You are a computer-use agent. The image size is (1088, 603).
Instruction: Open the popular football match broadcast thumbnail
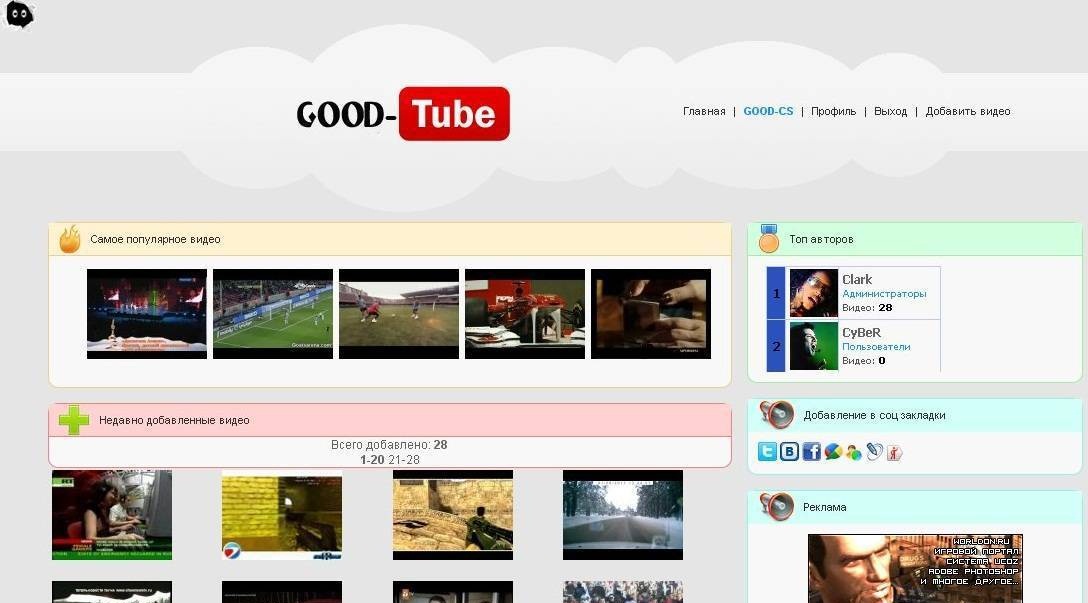(x=273, y=314)
